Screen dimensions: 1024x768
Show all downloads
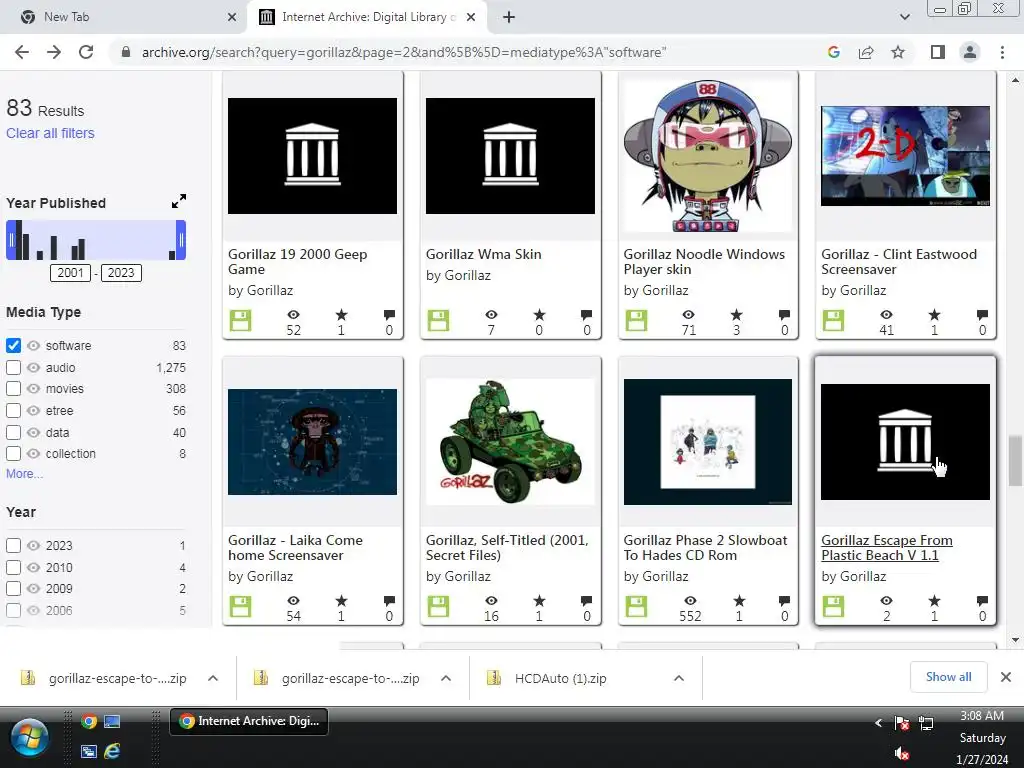948,677
